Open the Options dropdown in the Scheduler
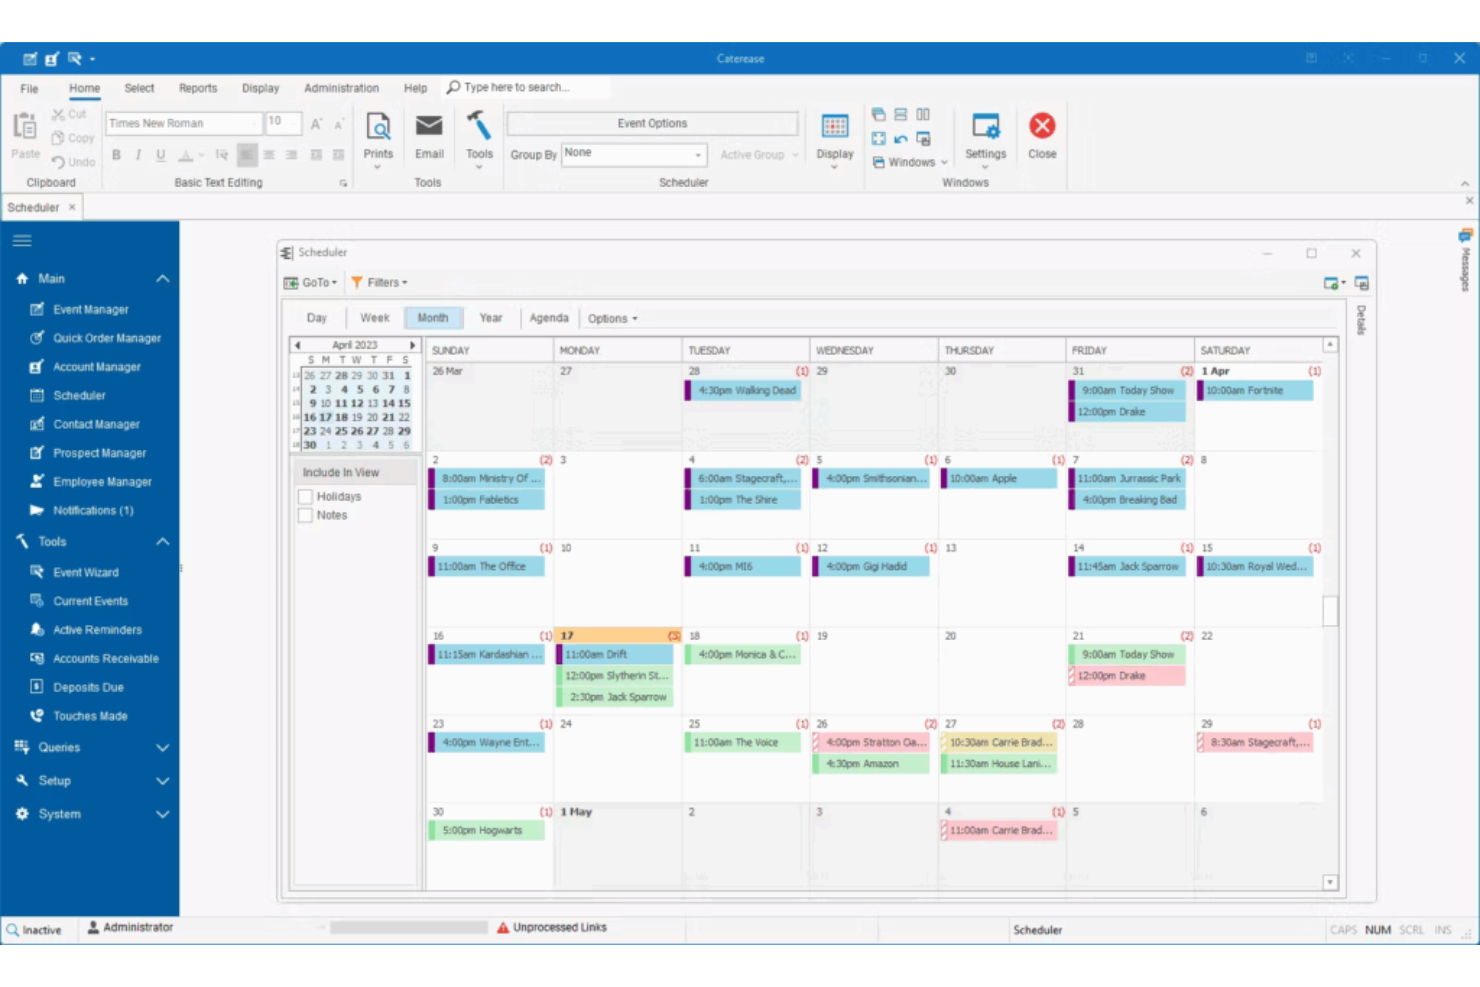The width and height of the screenshot is (1480, 987). click(612, 319)
